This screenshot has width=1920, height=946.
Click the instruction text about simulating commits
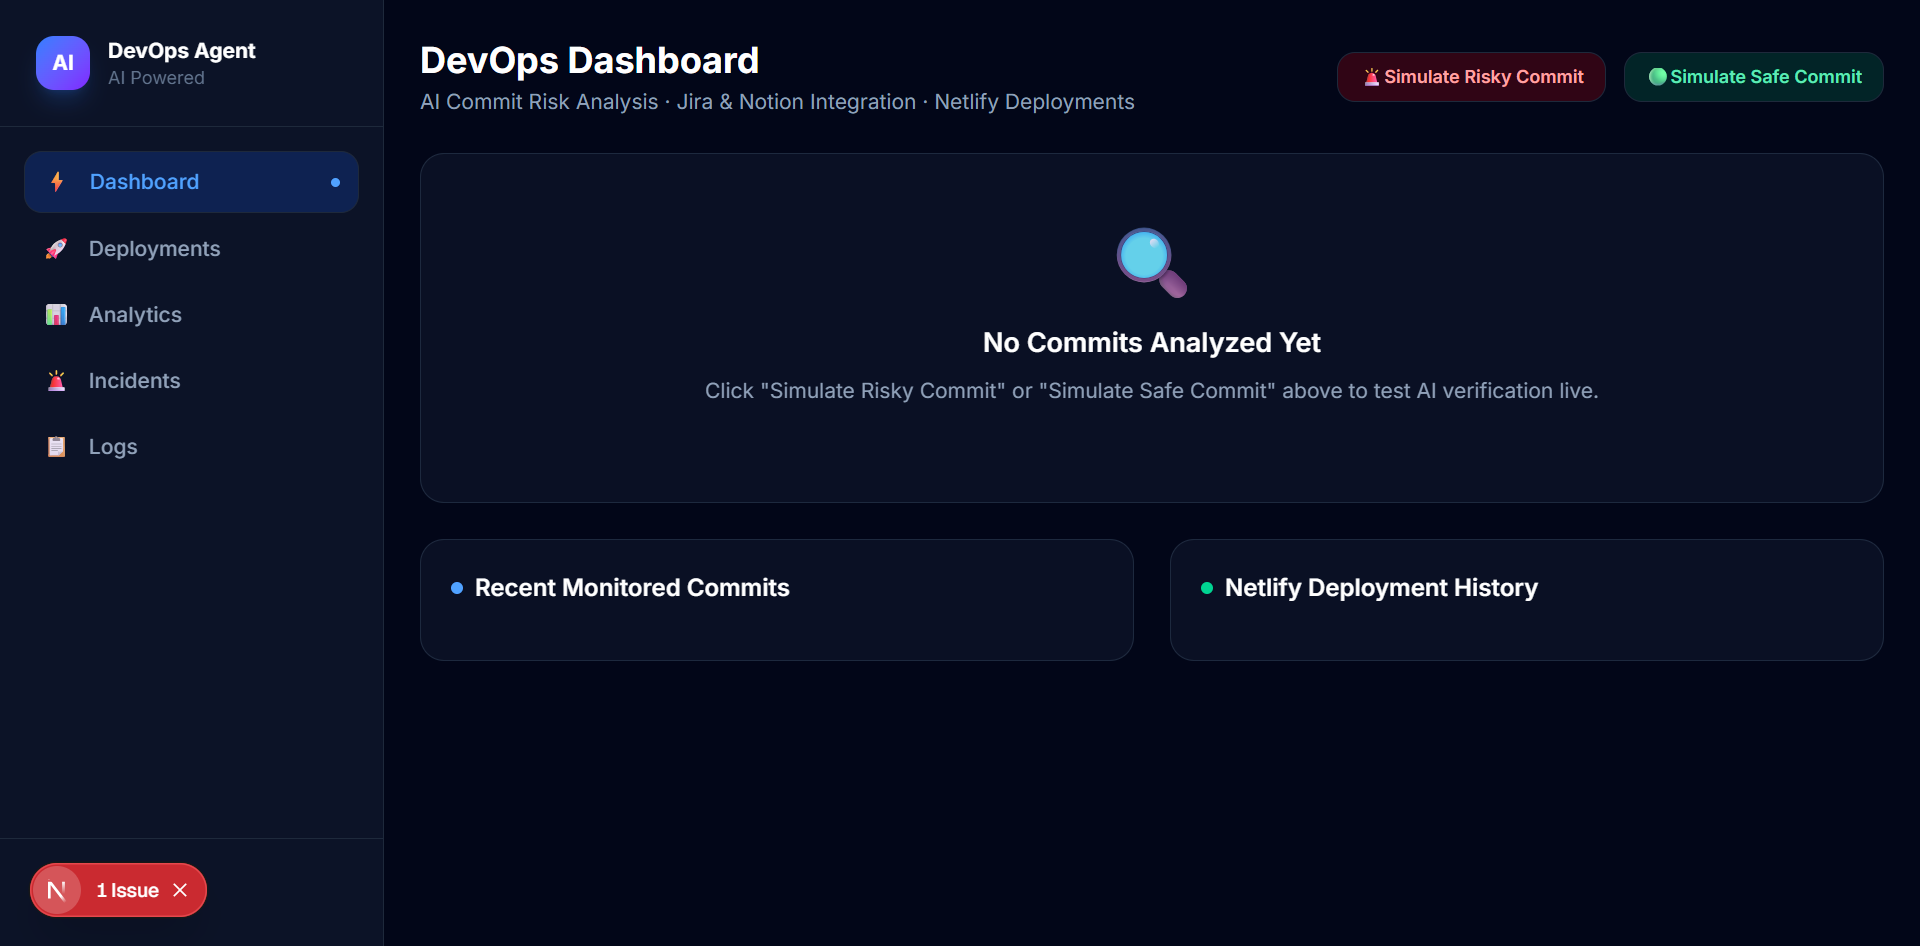tap(1152, 391)
